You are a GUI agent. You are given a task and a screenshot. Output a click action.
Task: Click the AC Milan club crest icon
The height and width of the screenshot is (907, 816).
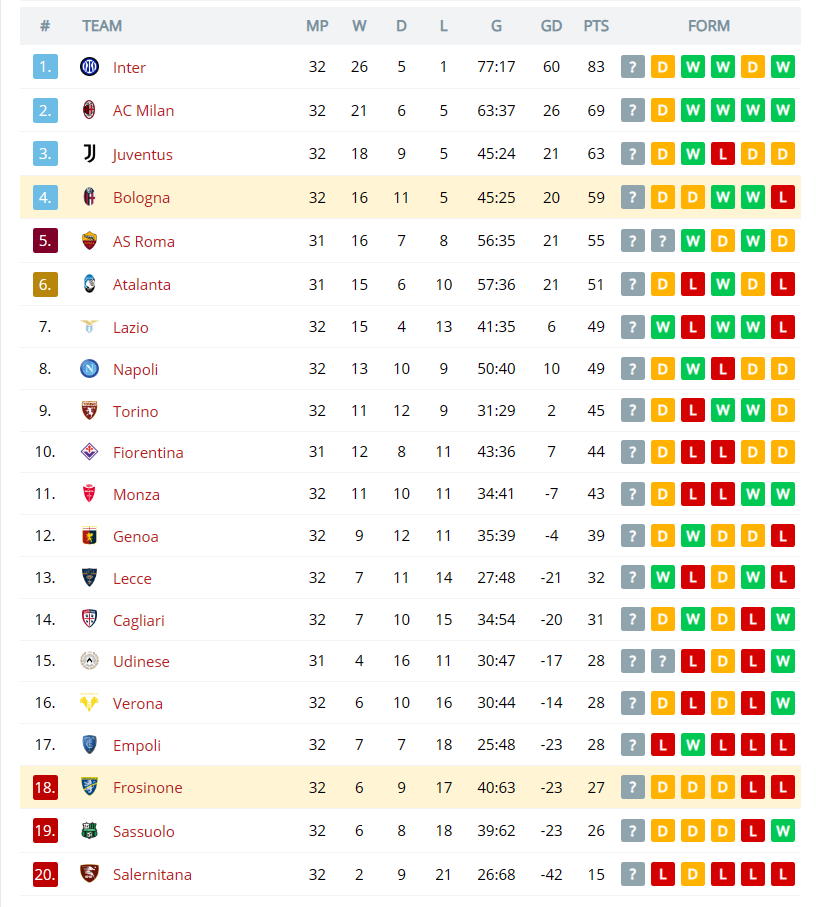89,110
